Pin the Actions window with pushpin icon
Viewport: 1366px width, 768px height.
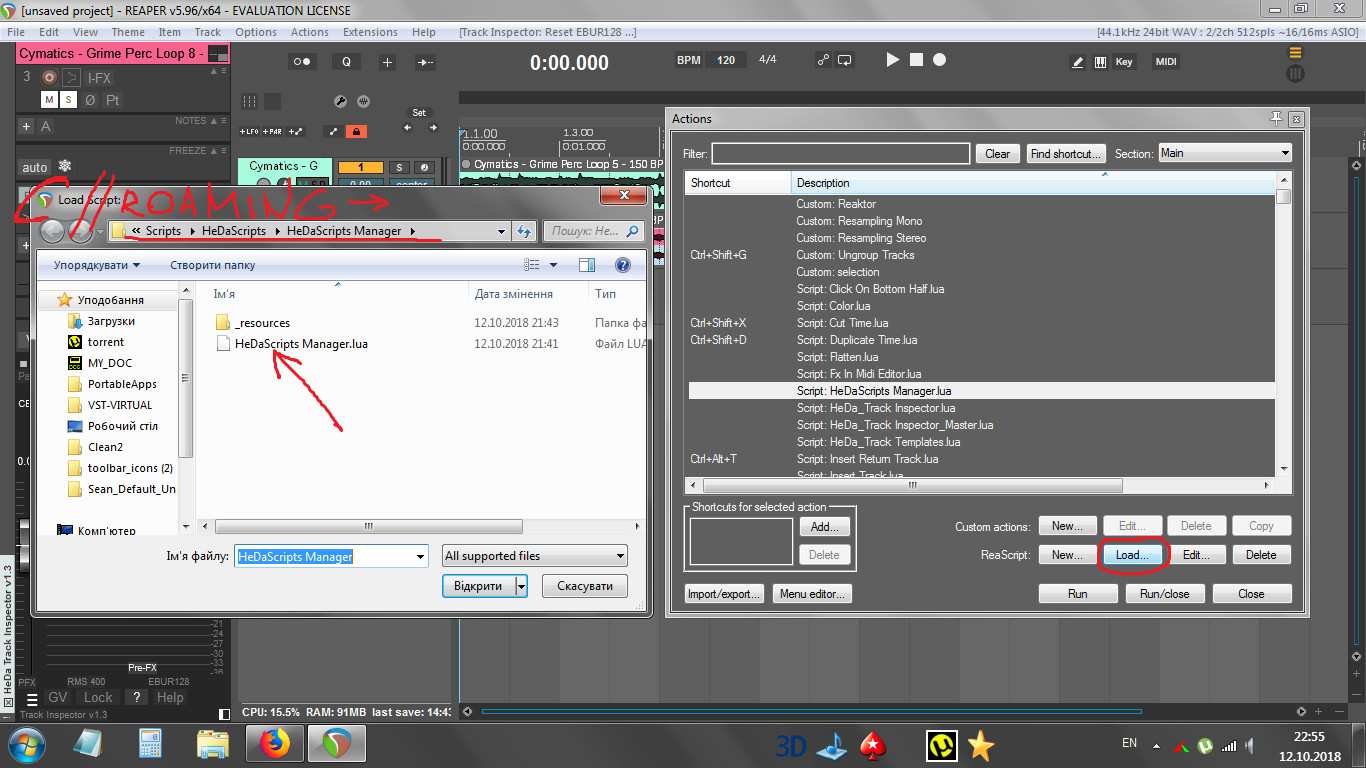[x=1277, y=118]
